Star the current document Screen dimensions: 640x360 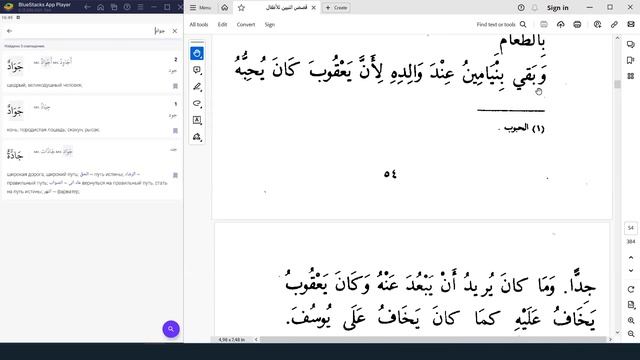241,8
